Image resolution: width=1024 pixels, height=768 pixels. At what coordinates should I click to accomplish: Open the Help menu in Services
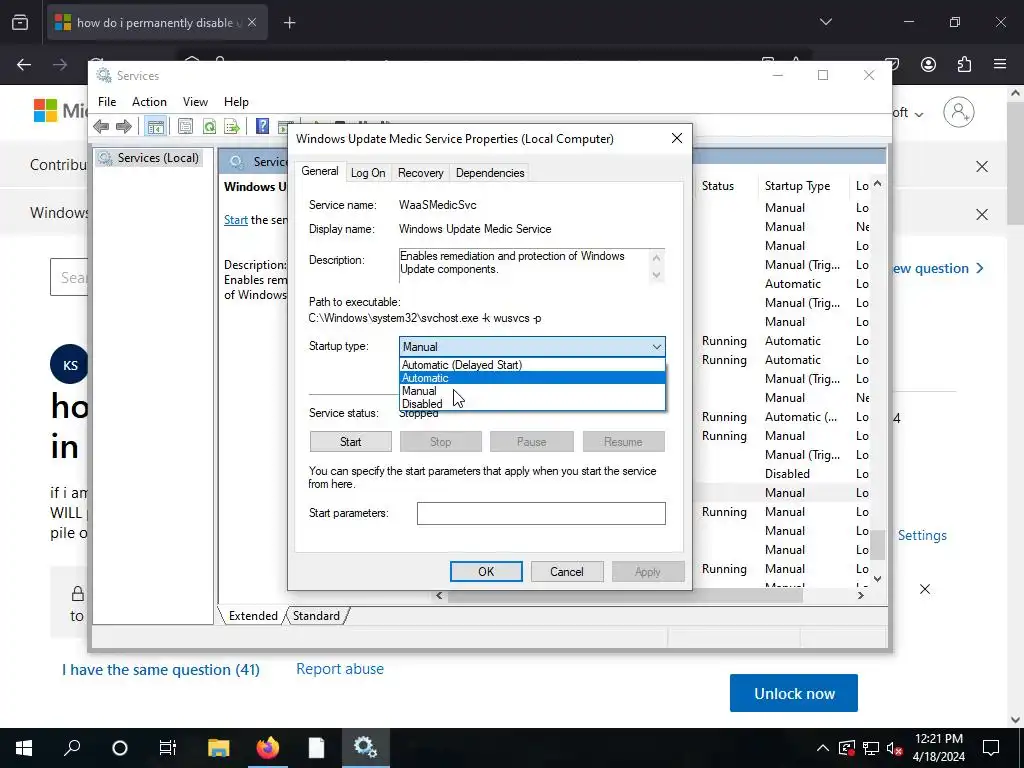236,102
